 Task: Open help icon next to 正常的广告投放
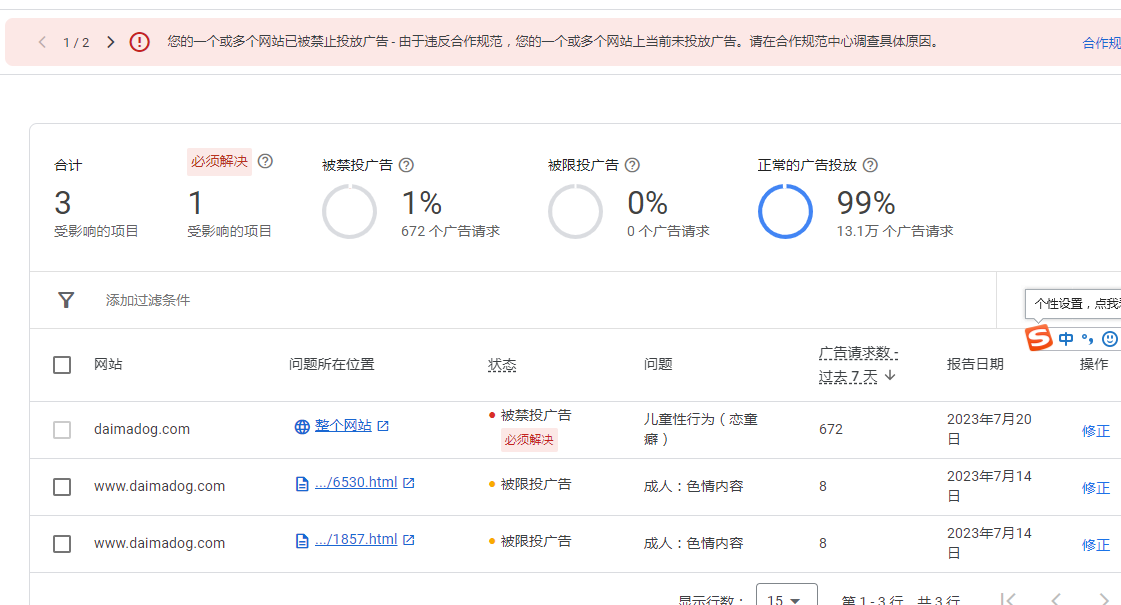(x=870, y=165)
